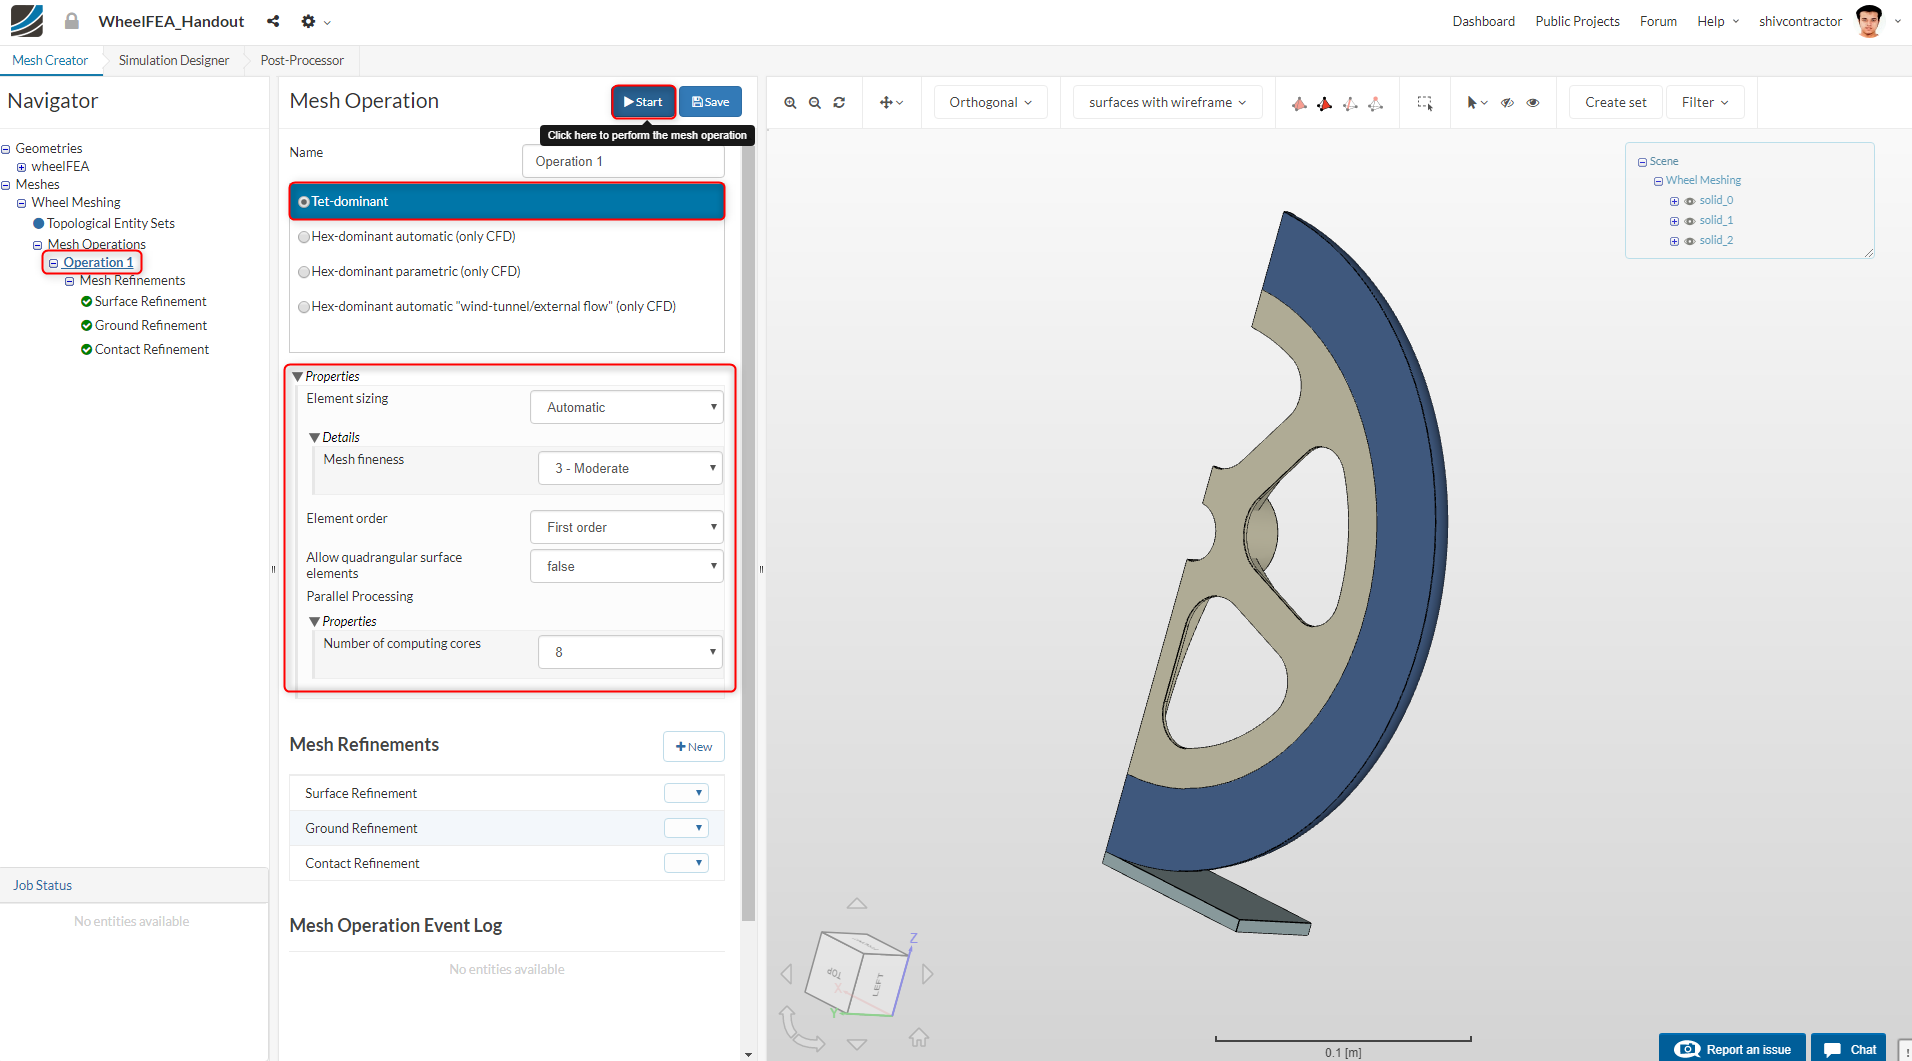Open the surfaces with wireframe dropdown
1912x1061 pixels.
click(1167, 102)
